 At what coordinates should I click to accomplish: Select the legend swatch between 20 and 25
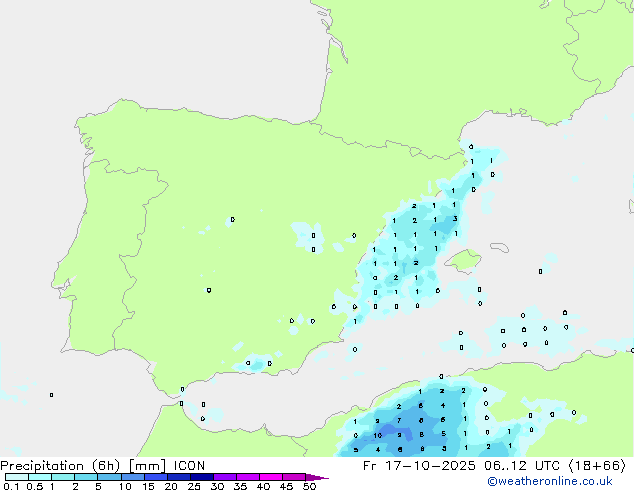[x=178, y=477]
